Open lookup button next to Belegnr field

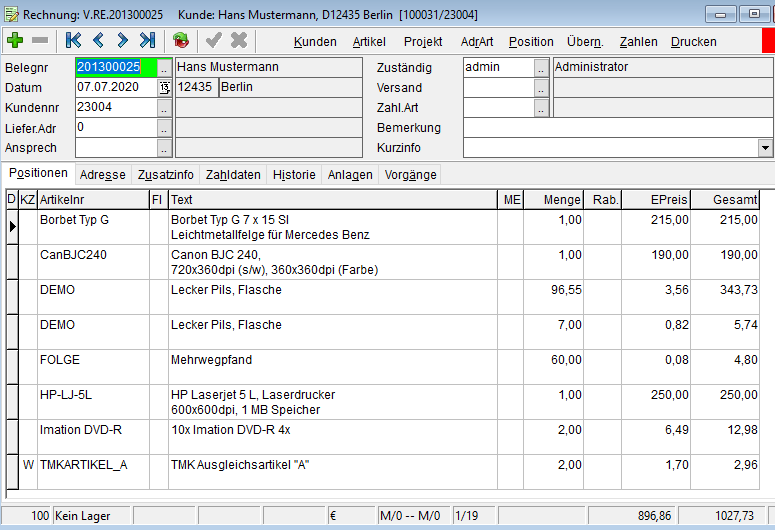164,68
